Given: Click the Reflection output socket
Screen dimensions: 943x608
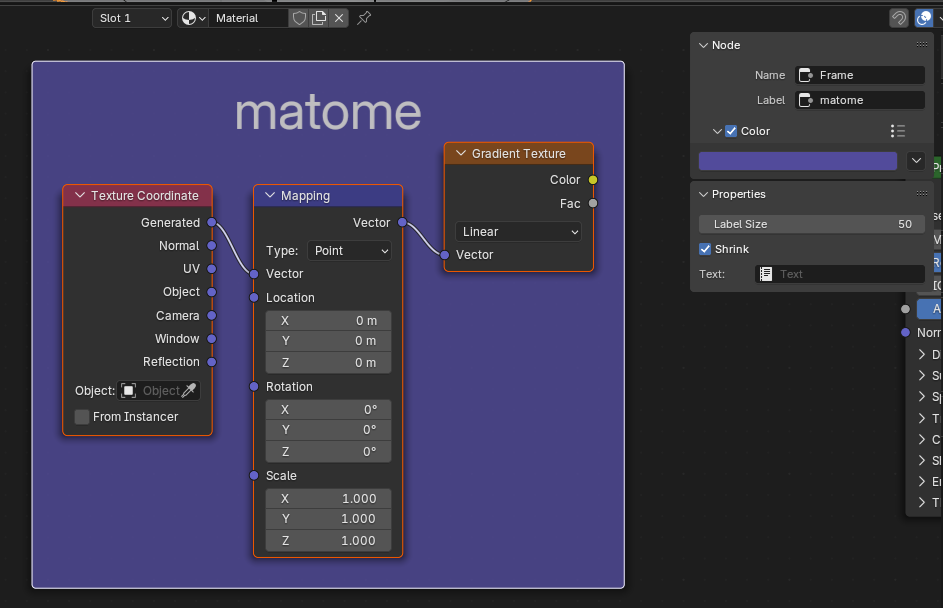Looking at the screenshot, I should [212, 362].
